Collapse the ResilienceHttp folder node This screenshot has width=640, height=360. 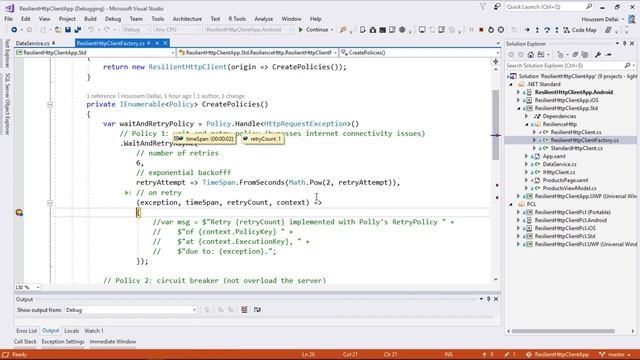point(527,124)
